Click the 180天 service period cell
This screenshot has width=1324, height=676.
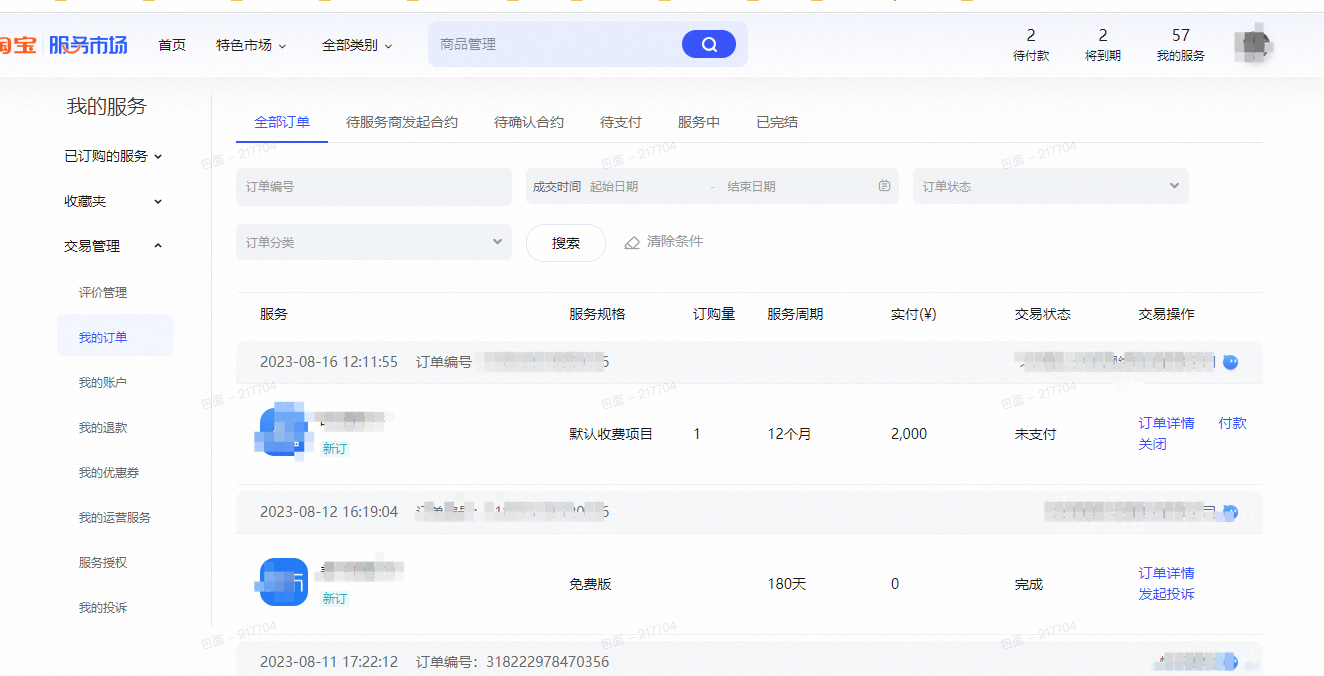pyautogui.click(x=786, y=584)
